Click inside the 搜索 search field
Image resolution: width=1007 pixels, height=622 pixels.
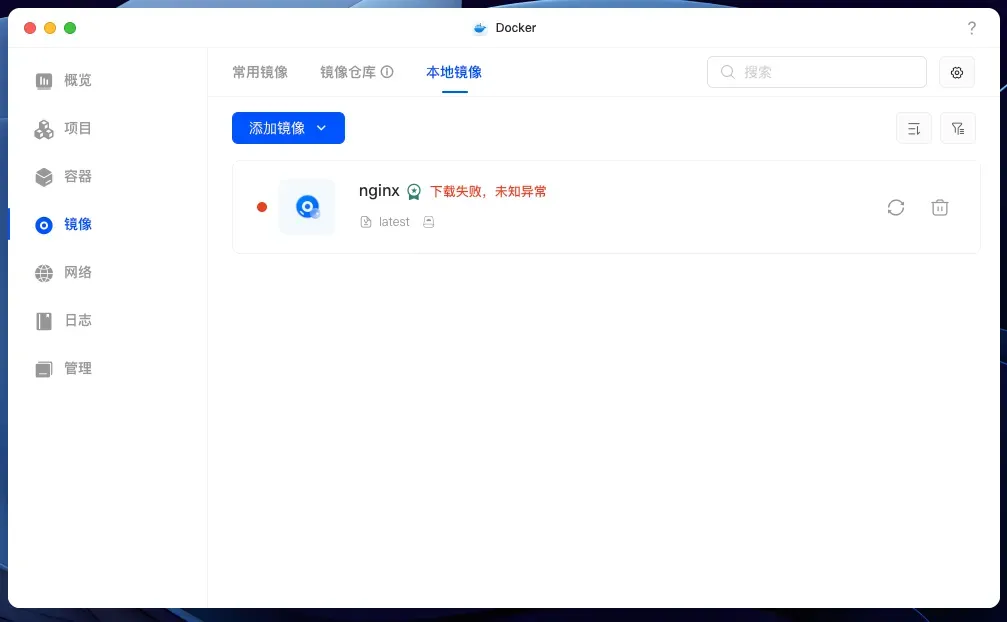click(816, 72)
